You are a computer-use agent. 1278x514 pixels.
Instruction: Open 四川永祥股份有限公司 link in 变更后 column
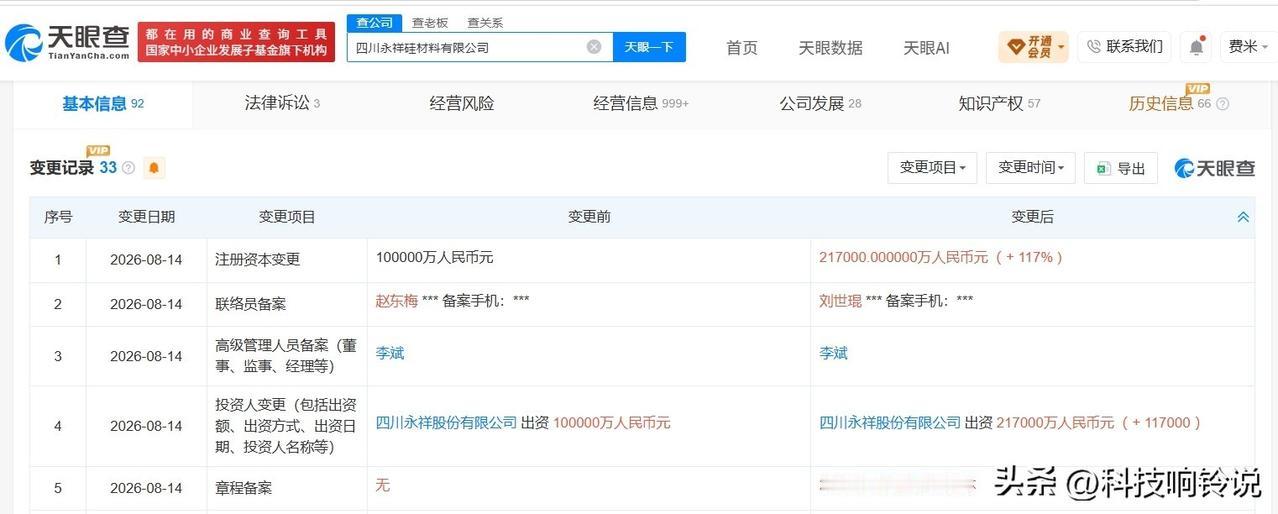tap(890, 423)
